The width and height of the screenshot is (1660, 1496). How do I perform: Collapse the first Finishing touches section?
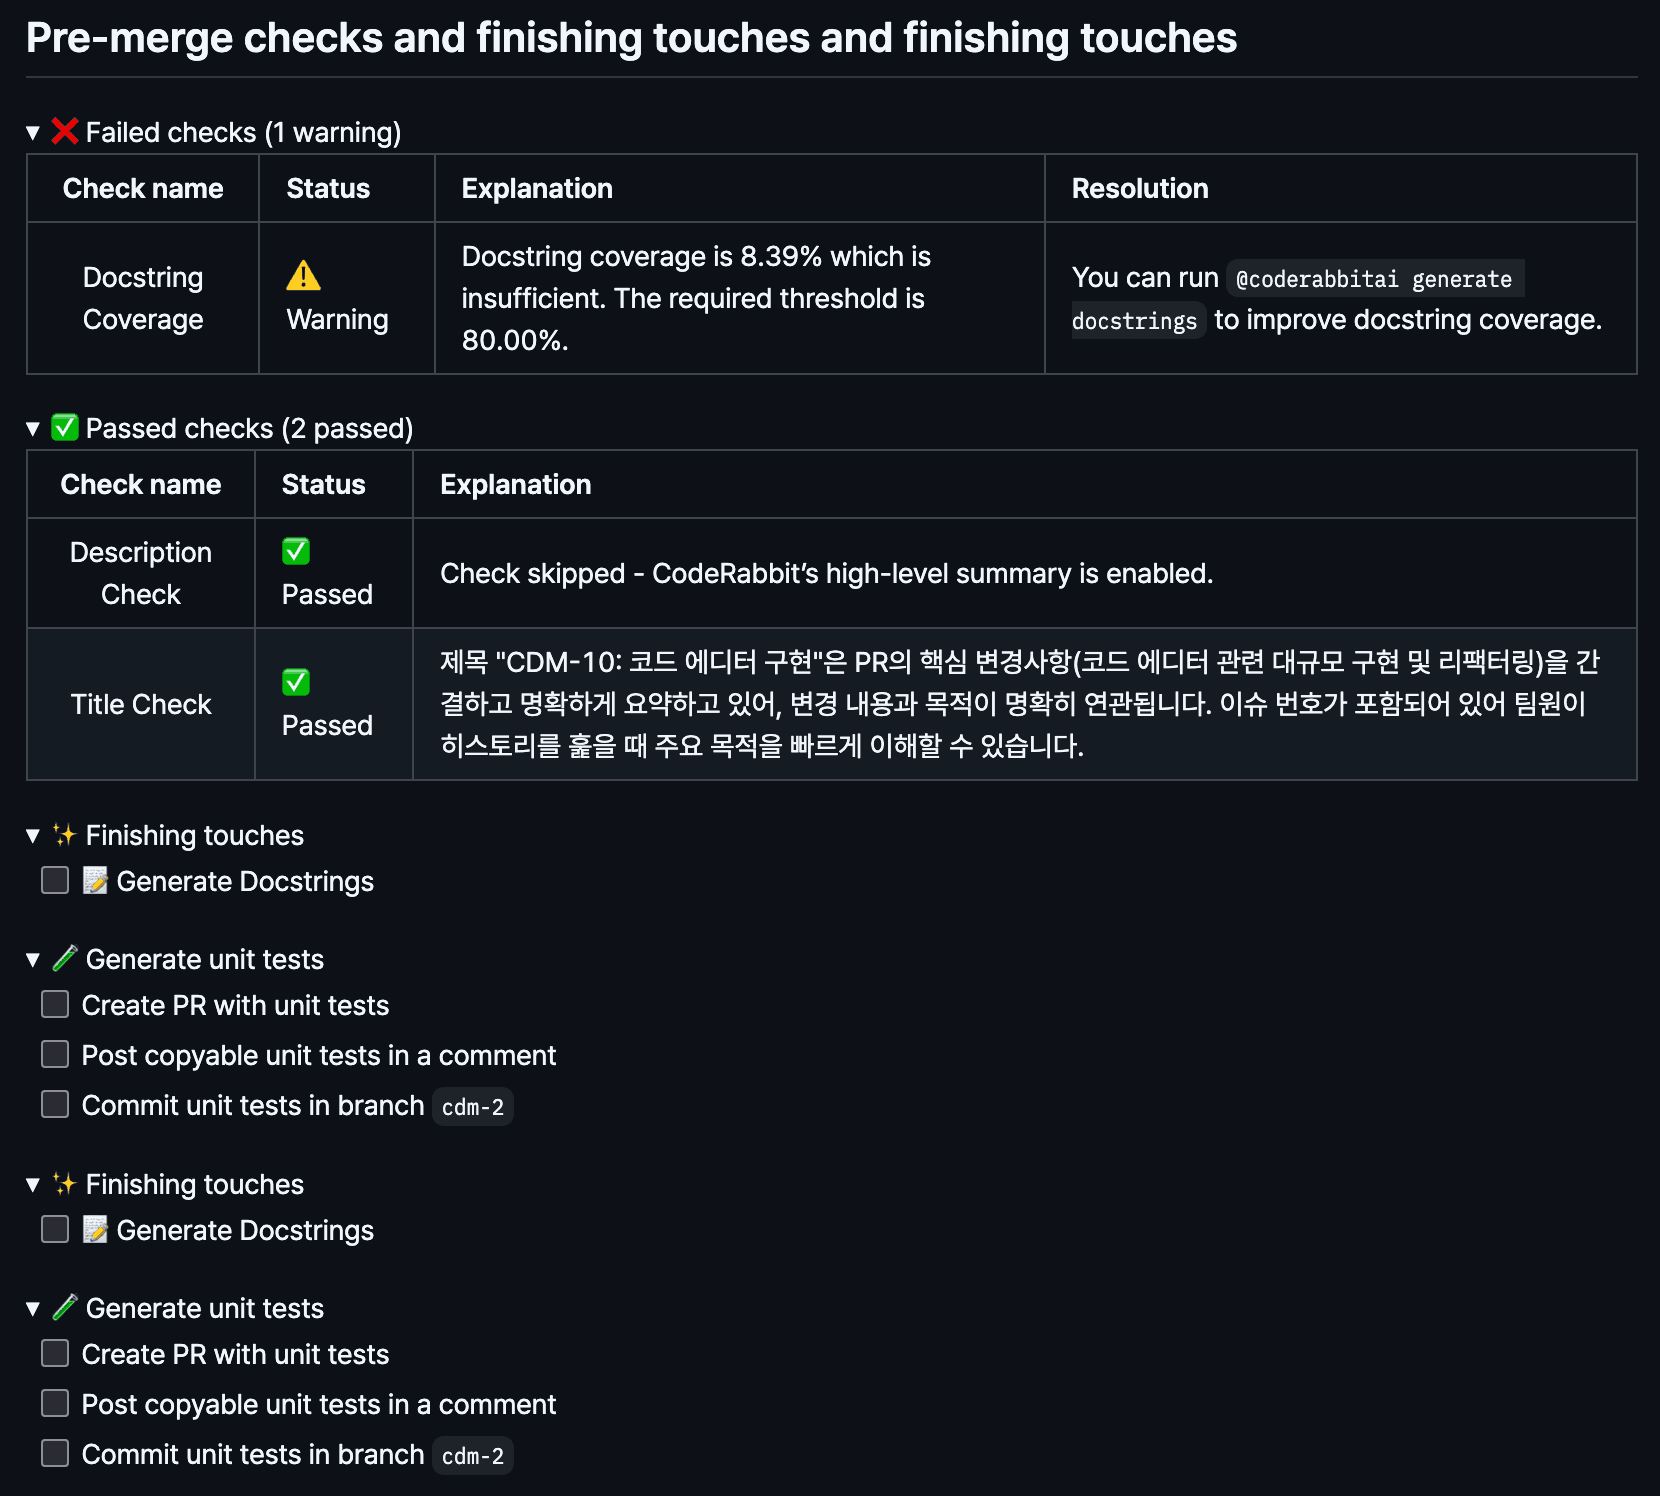tap(32, 836)
